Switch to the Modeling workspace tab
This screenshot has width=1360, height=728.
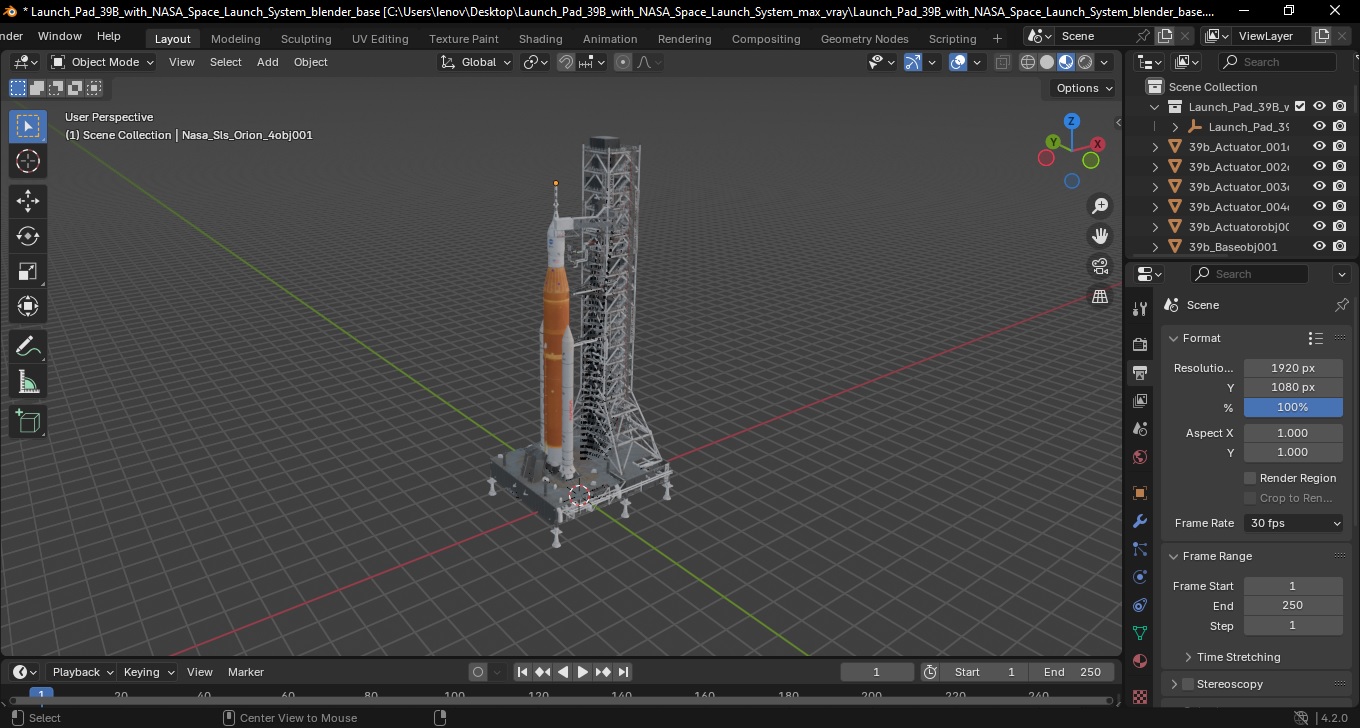(x=236, y=39)
